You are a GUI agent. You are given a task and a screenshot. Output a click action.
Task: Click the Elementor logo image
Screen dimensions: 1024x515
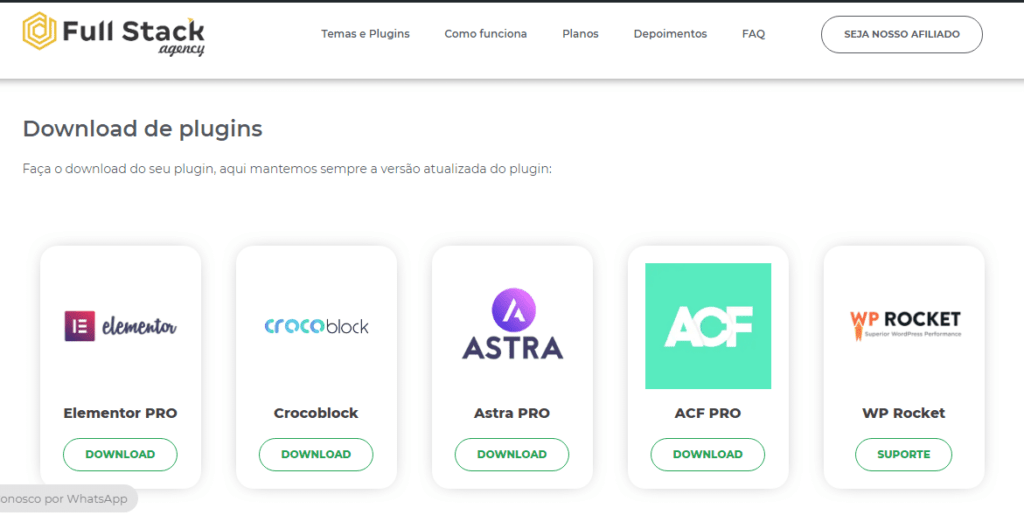120,326
